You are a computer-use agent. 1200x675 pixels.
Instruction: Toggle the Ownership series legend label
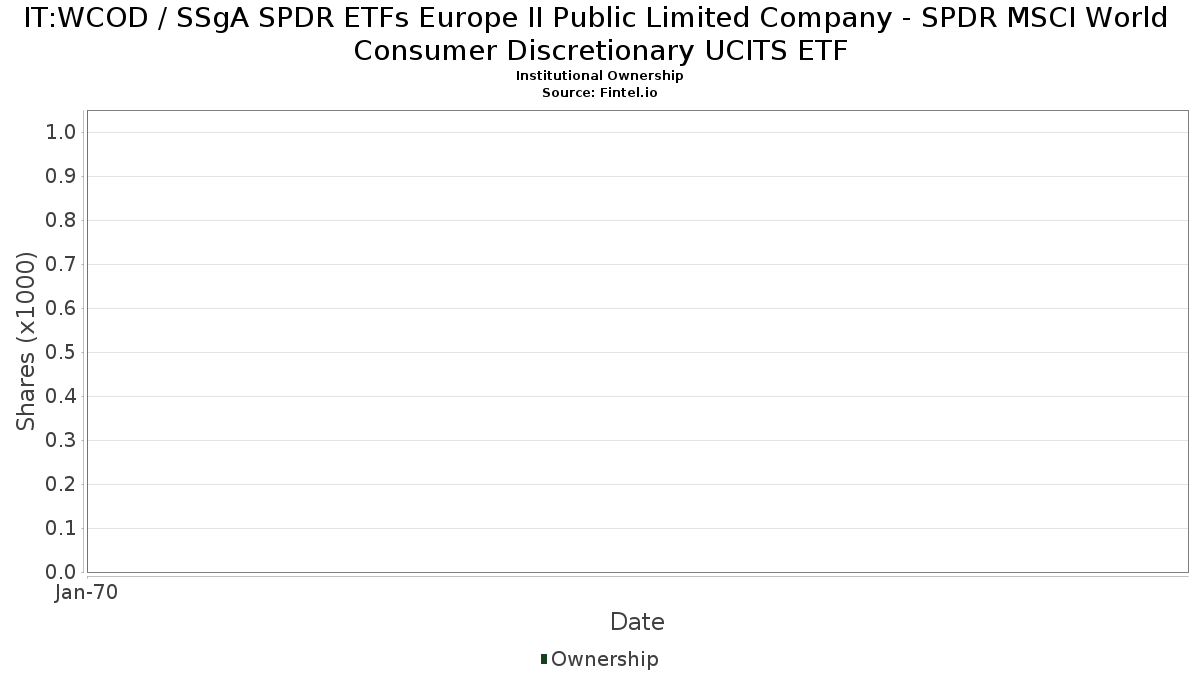604,659
